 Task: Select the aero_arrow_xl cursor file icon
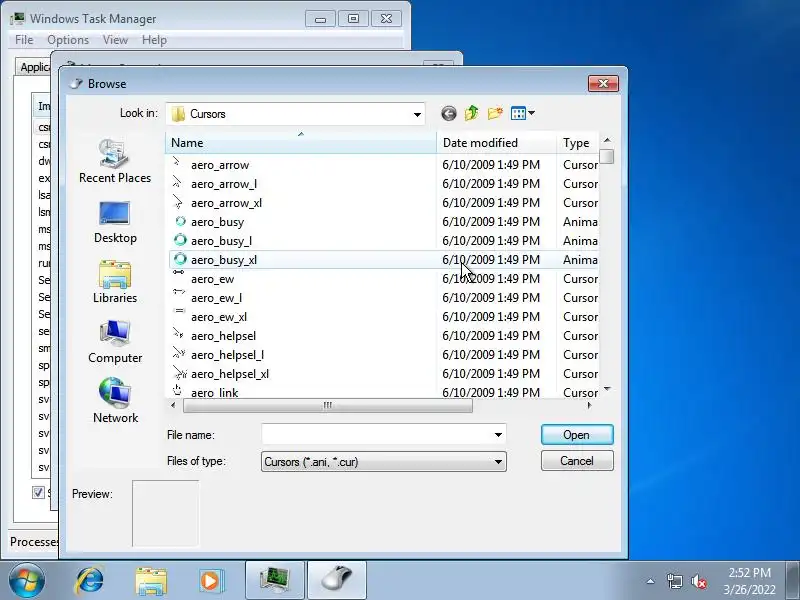[x=178, y=203]
